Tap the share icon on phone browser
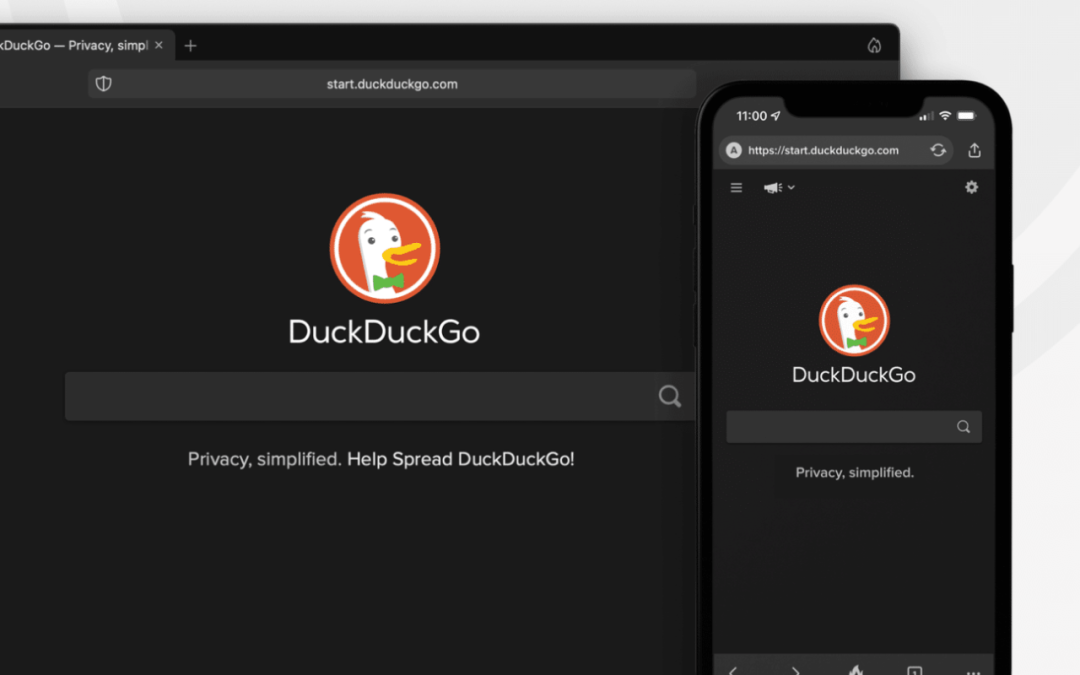1080x675 pixels. pyautogui.click(x=974, y=150)
